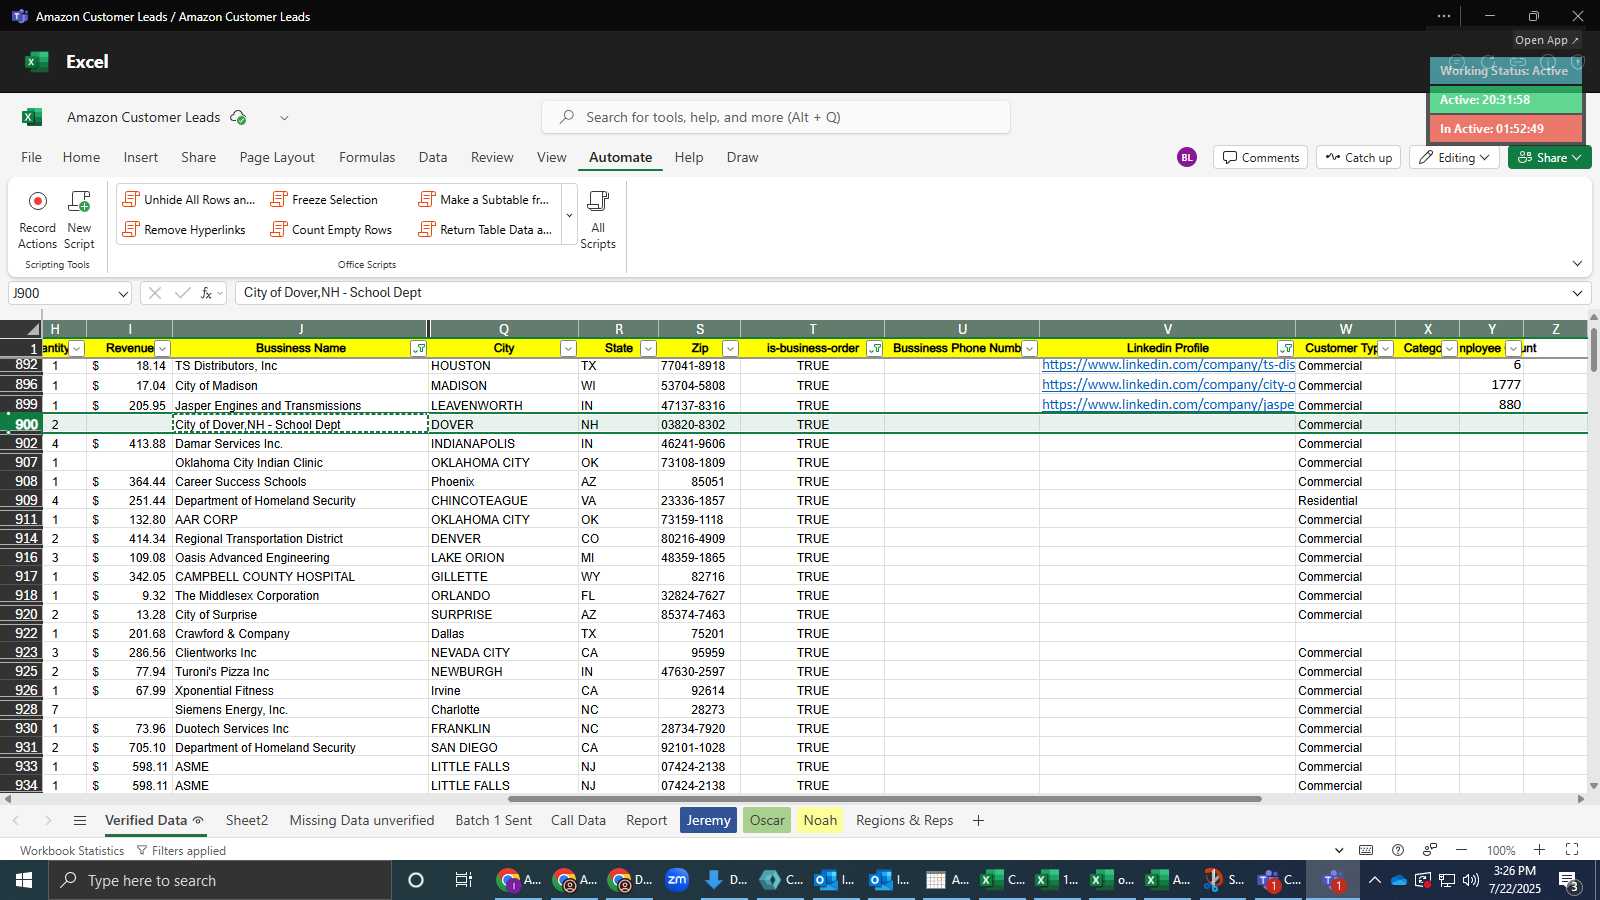This screenshot has width=1600, height=900.
Task: Select the Regions & Reps sheet
Action: pyautogui.click(x=905, y=821)
